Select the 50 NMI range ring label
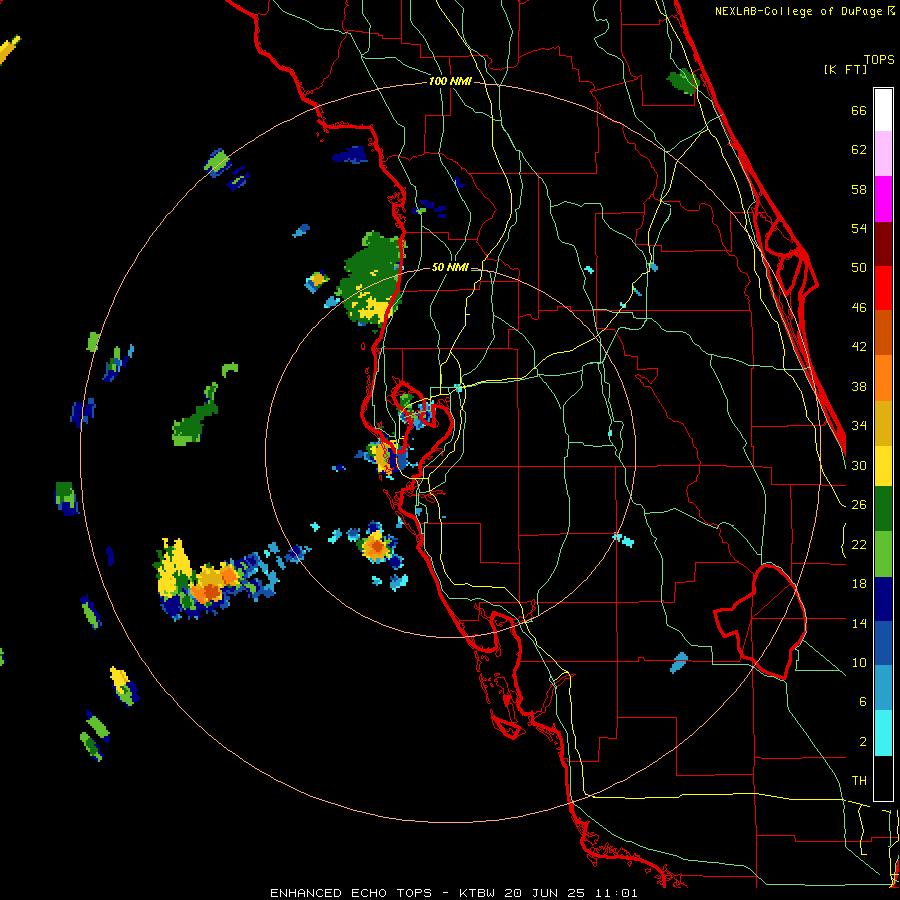 [450, 267]
